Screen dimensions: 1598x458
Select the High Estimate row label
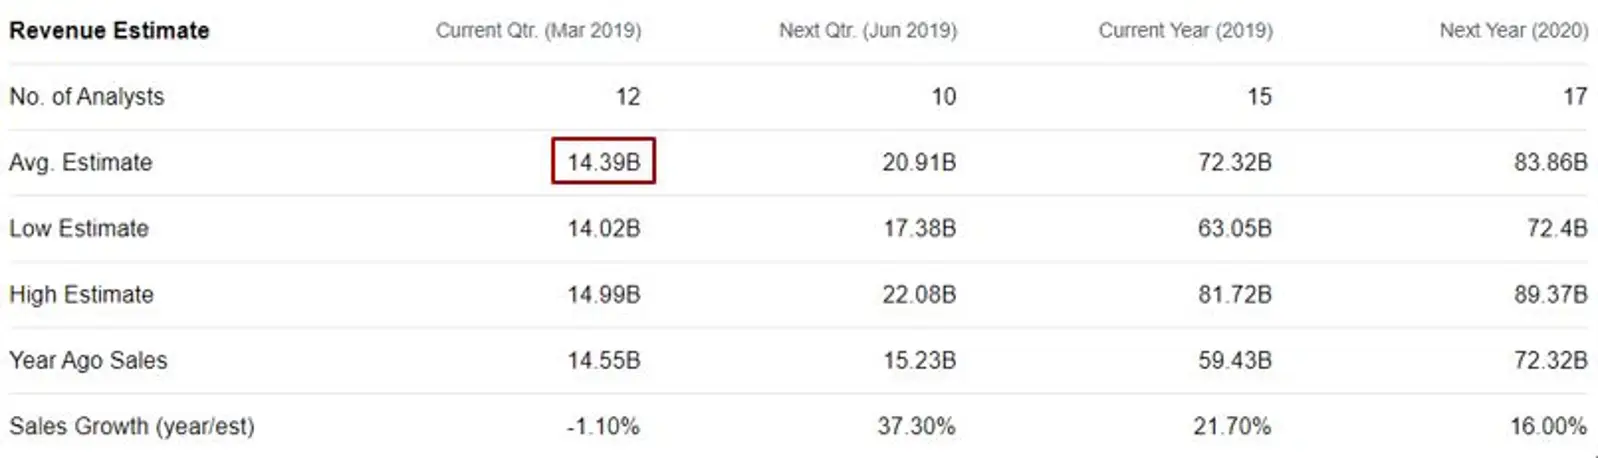click(82, 294)
